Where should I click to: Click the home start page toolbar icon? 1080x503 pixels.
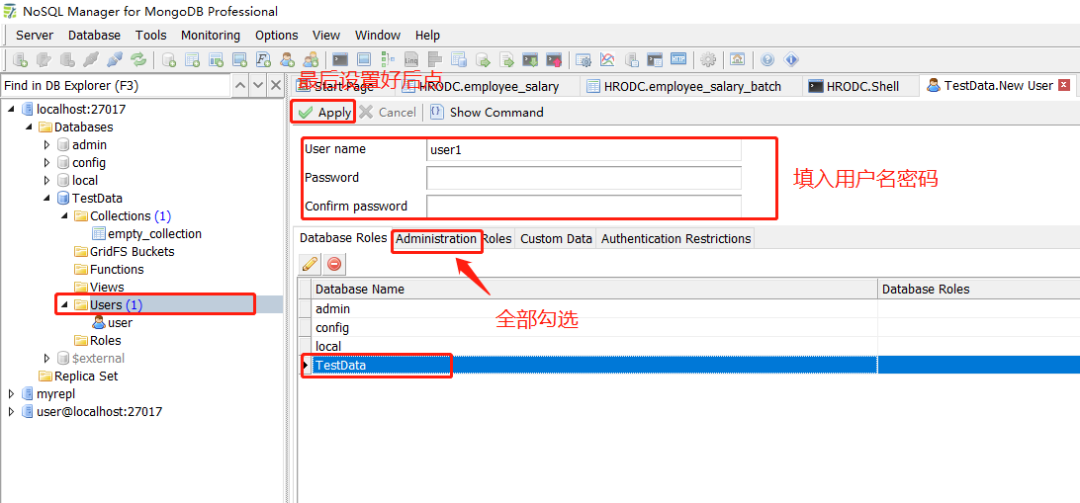[x=737, y=59]
